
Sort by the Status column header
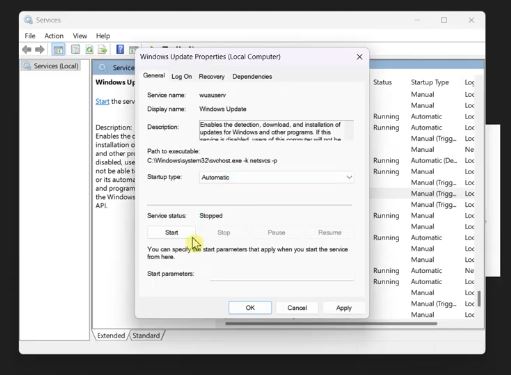[382, 82]
